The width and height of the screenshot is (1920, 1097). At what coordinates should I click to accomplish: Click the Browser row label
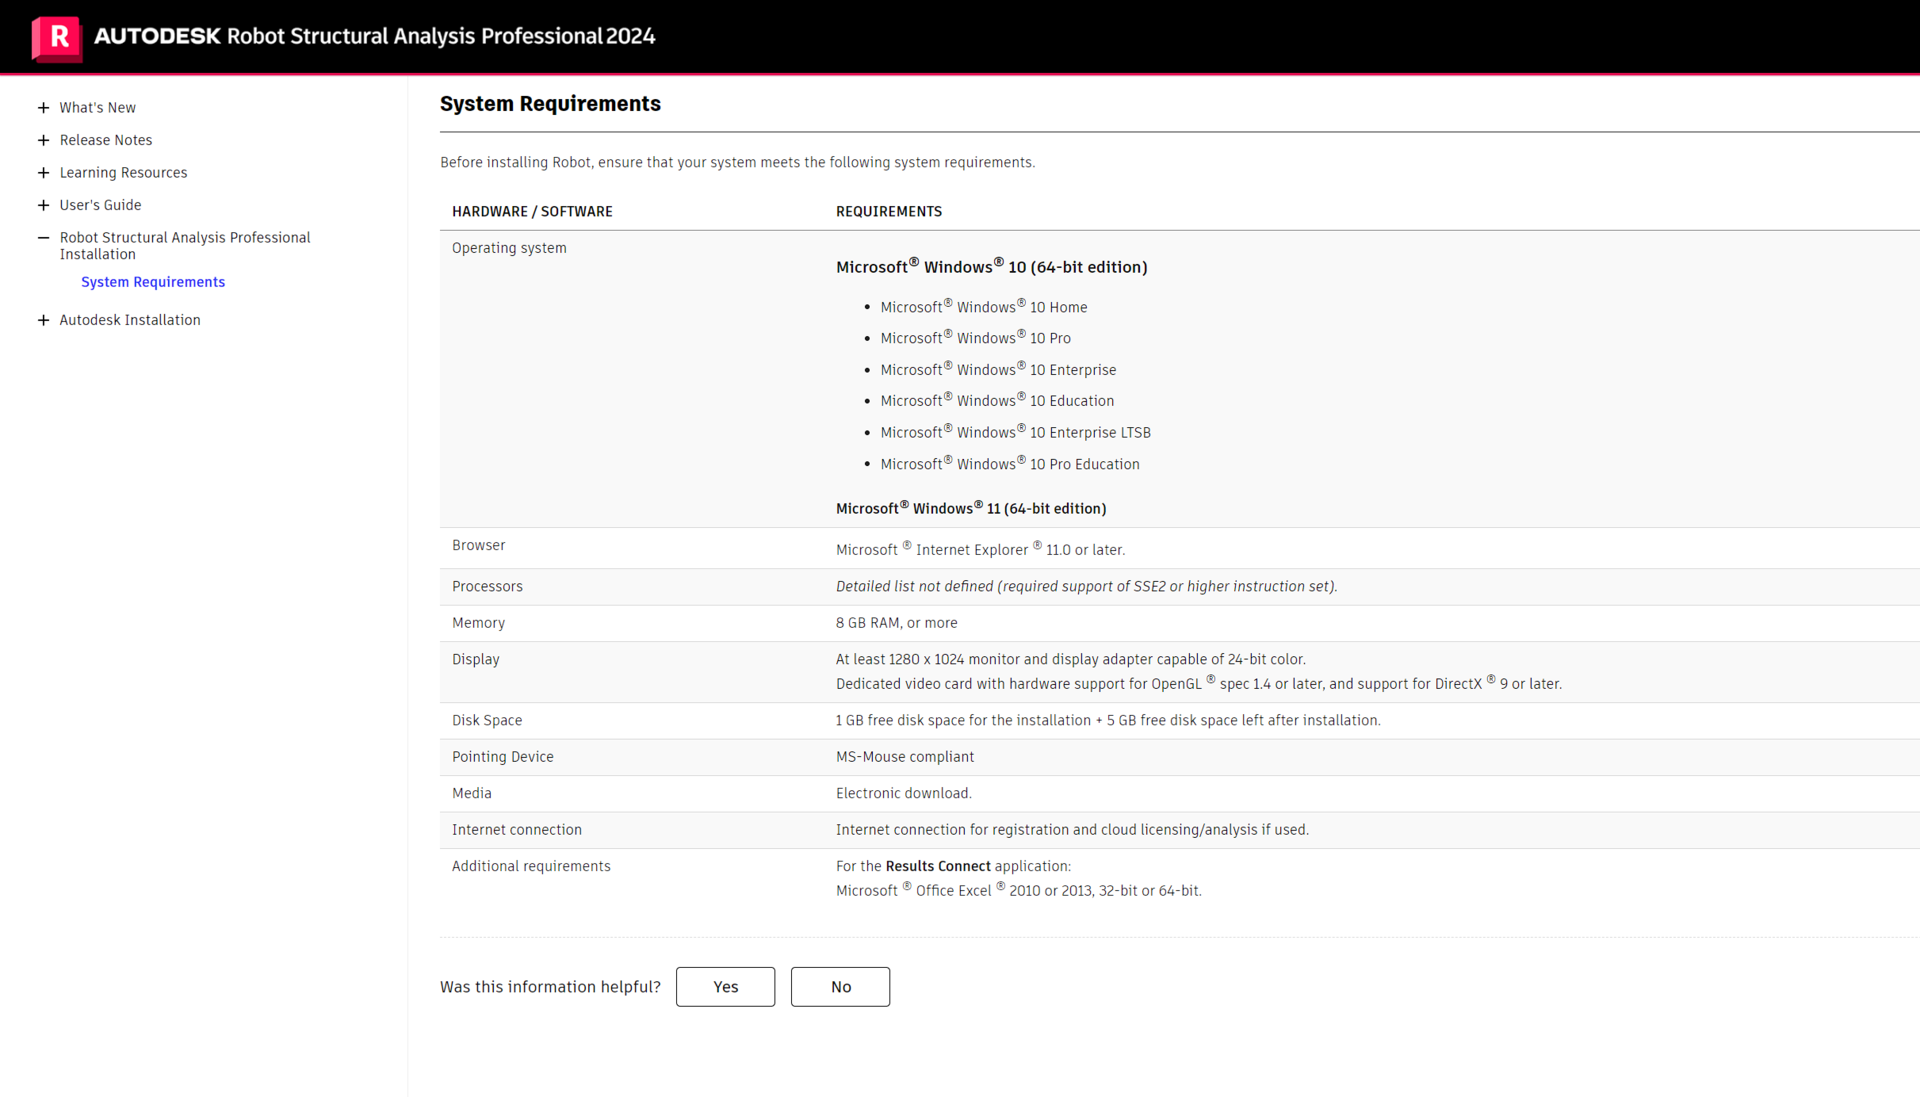(x=479, y=546)
